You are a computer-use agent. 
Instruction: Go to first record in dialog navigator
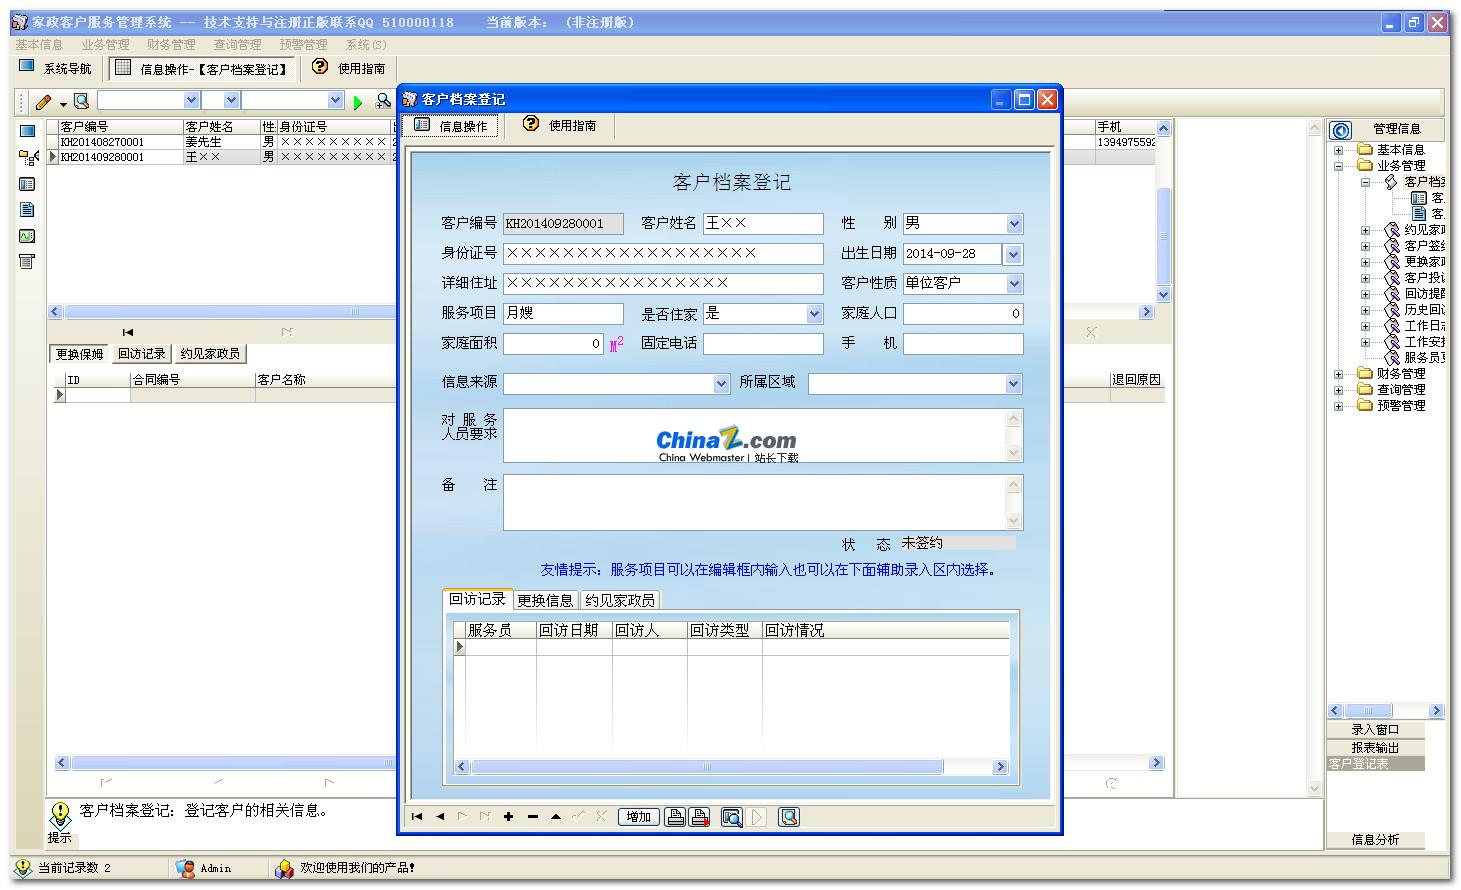click(x=417, y=817)
